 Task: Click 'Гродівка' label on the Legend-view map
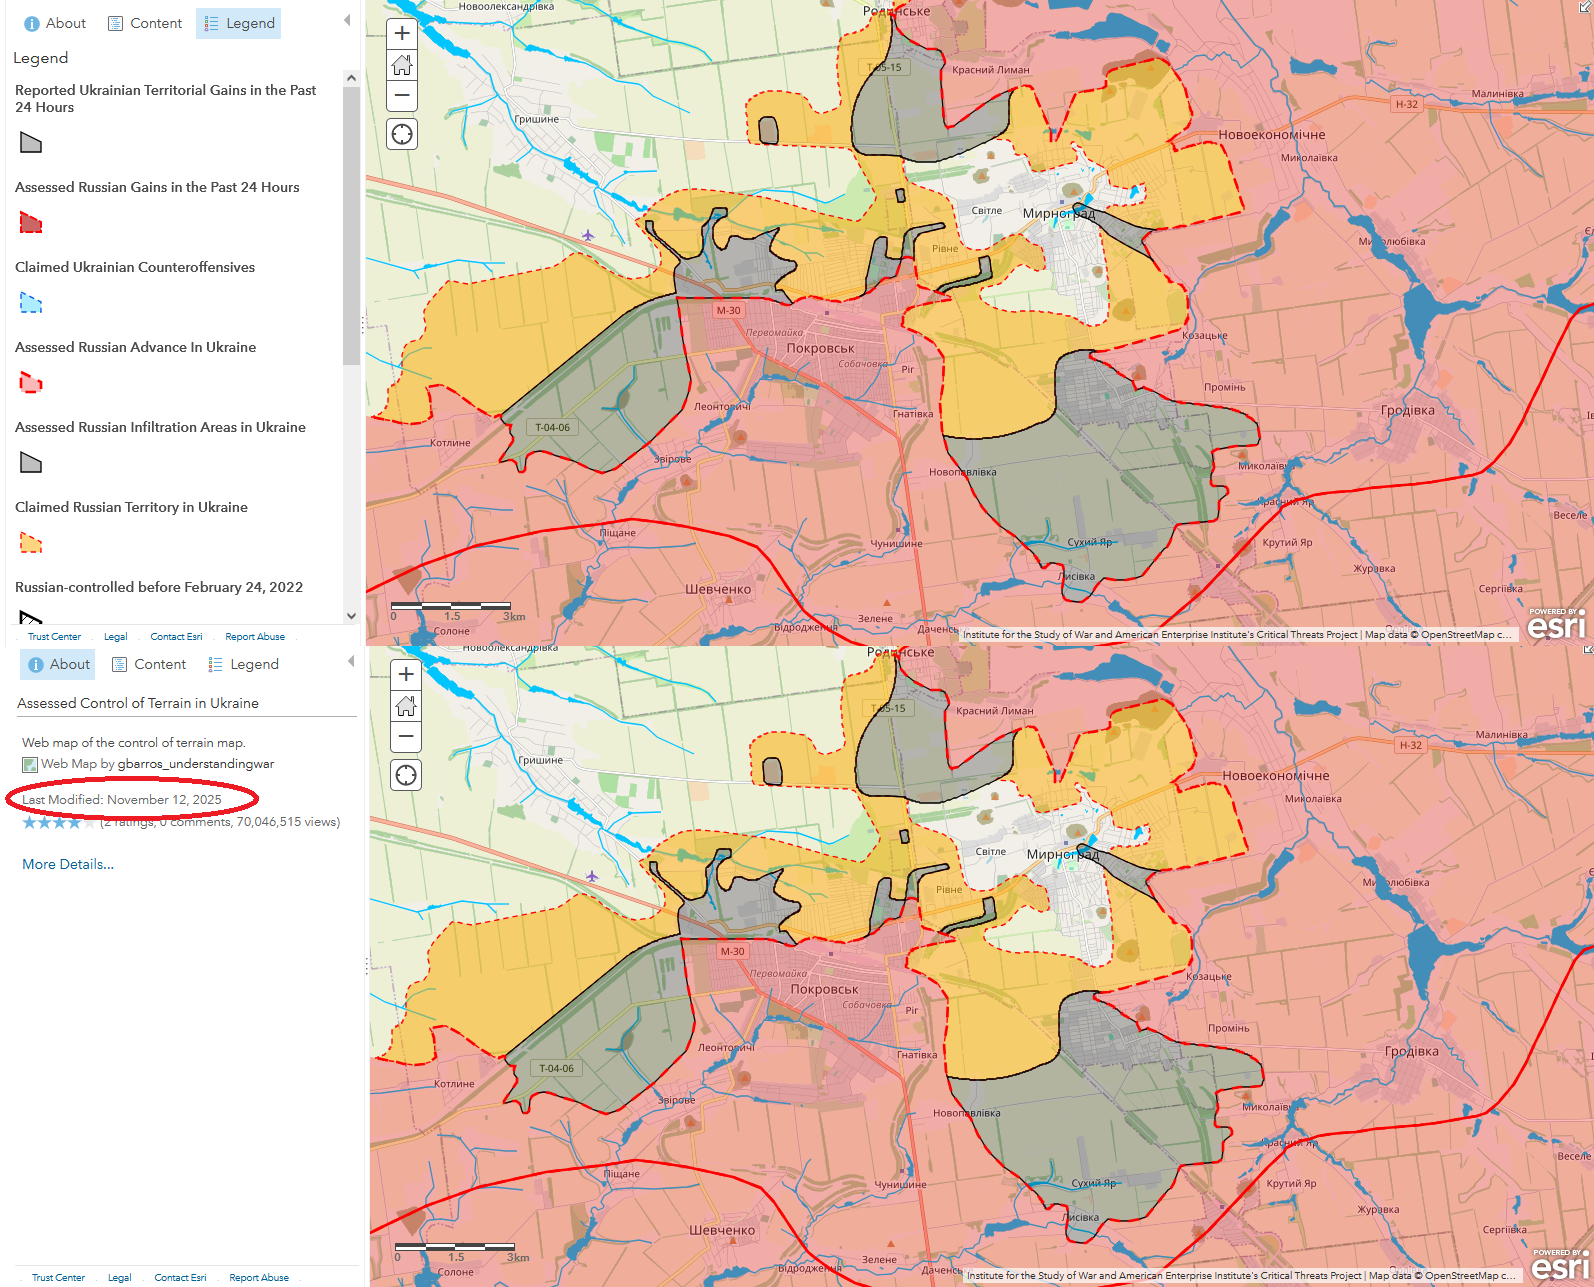1407,410
